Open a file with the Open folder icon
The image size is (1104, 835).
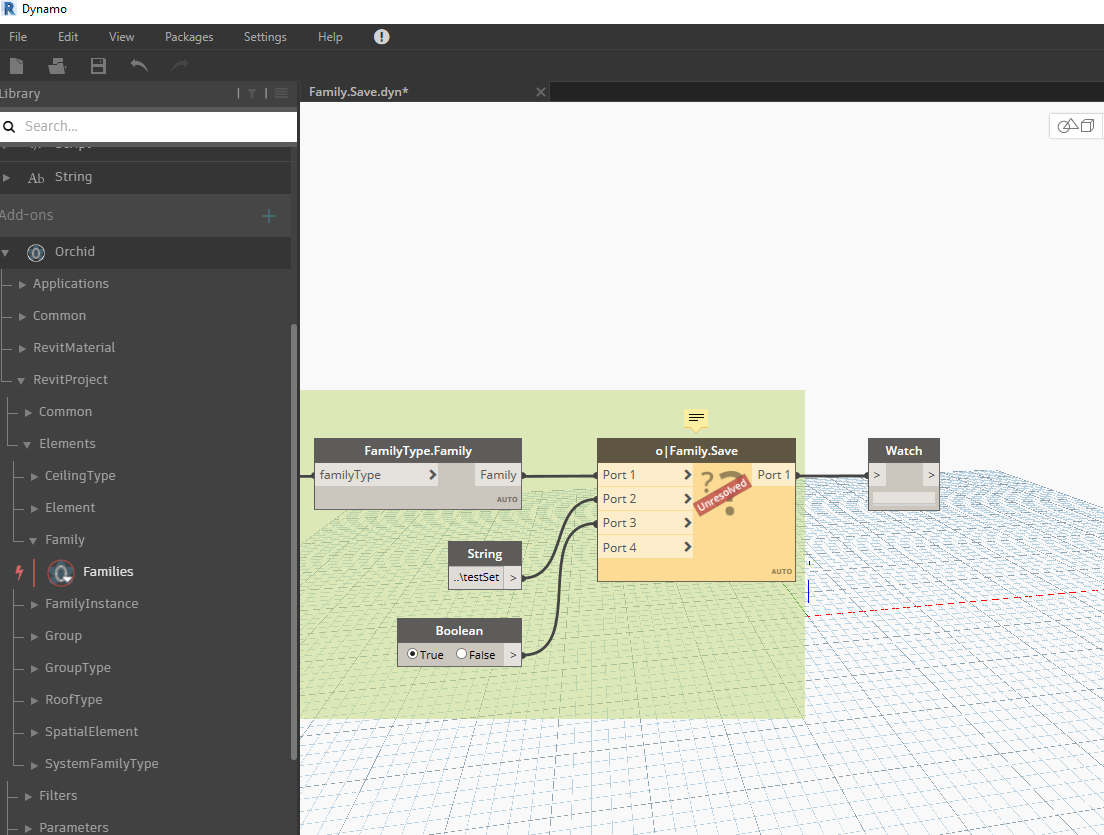coord(57,66)
